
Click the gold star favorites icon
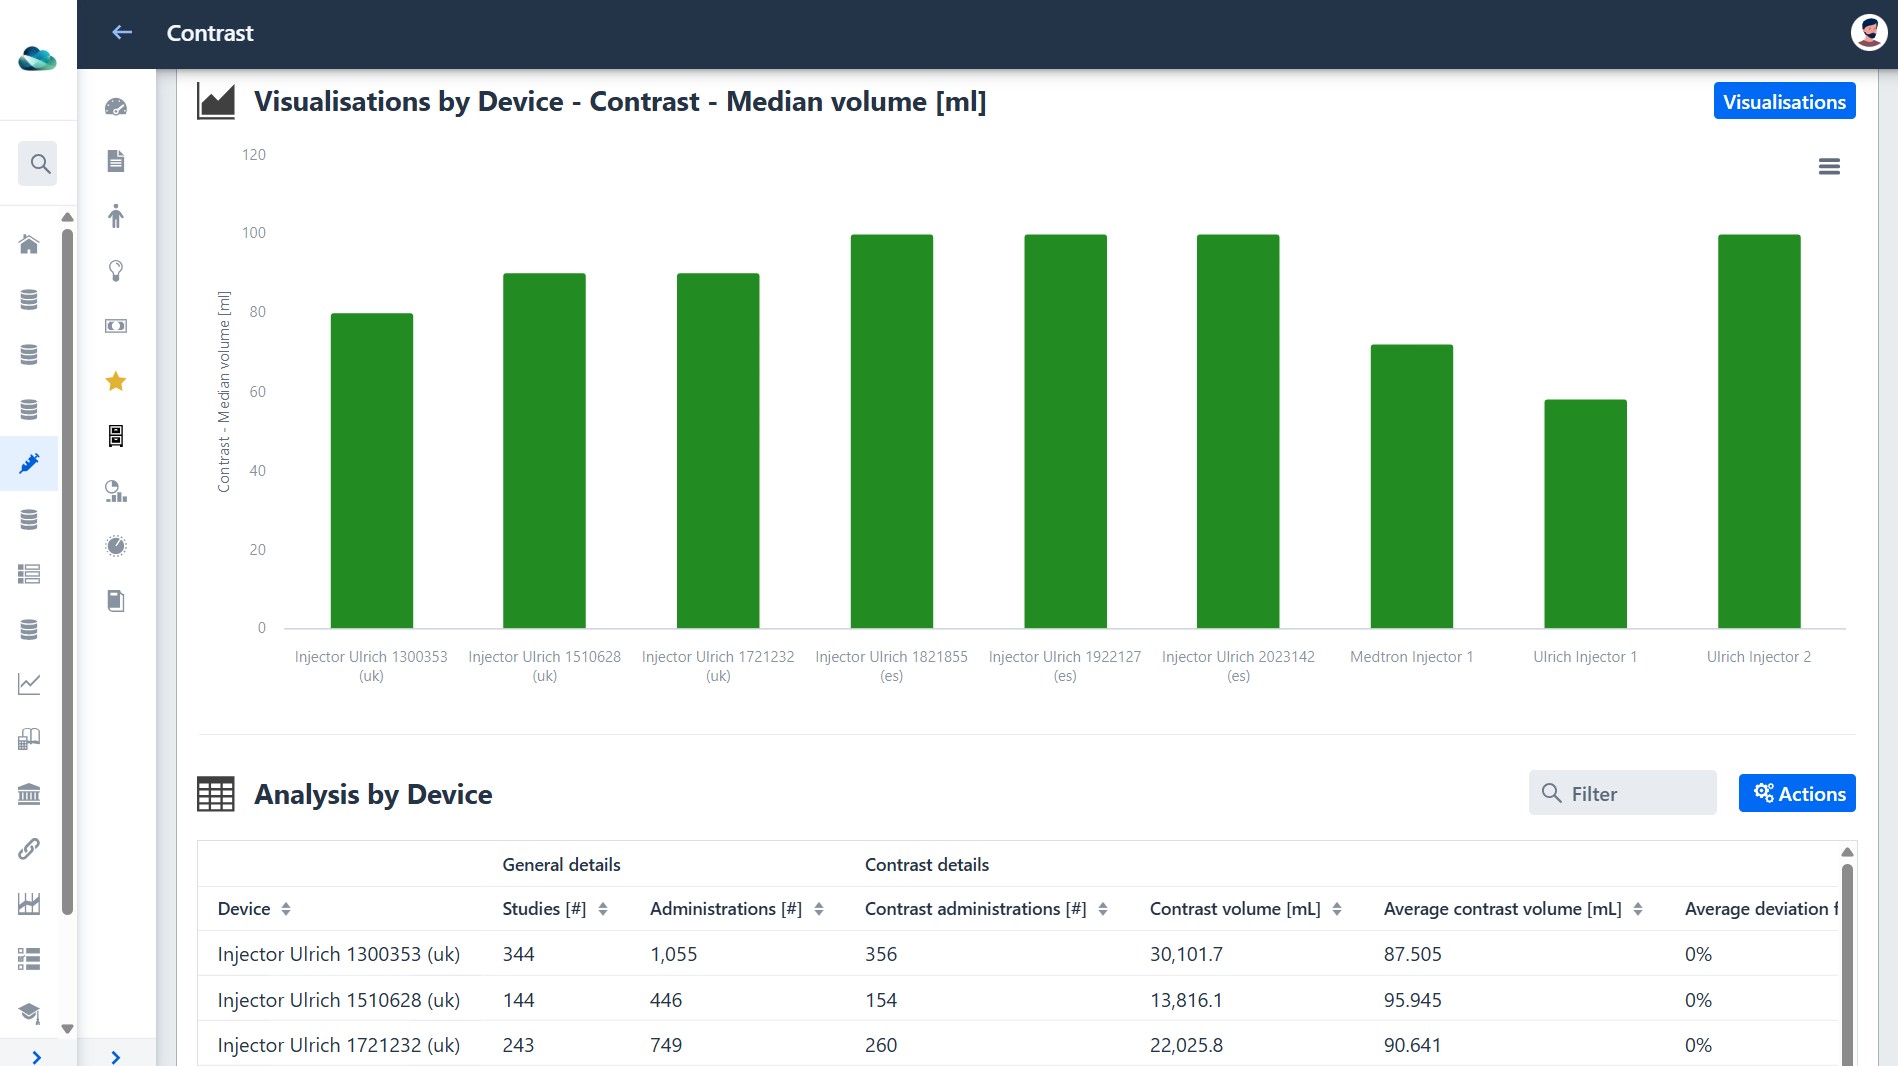[x=116, y=381]
